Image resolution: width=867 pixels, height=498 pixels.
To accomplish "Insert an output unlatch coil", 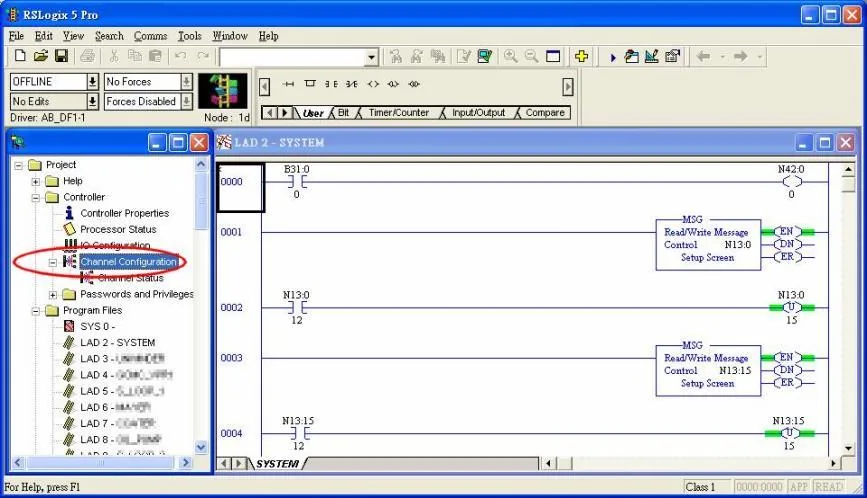I will click(414, 84).
